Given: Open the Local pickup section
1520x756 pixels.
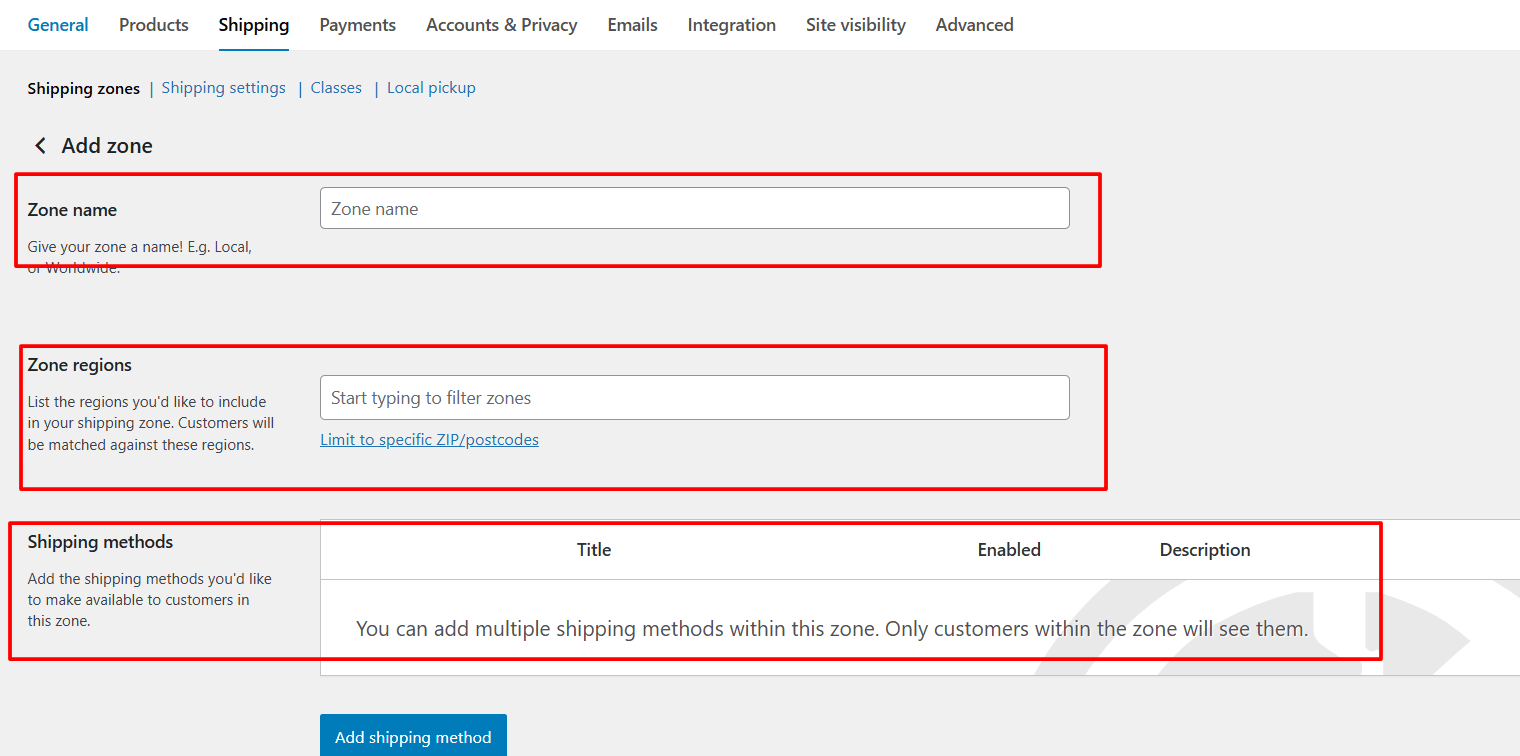Looking at the screenshot, I should point(431,88).
